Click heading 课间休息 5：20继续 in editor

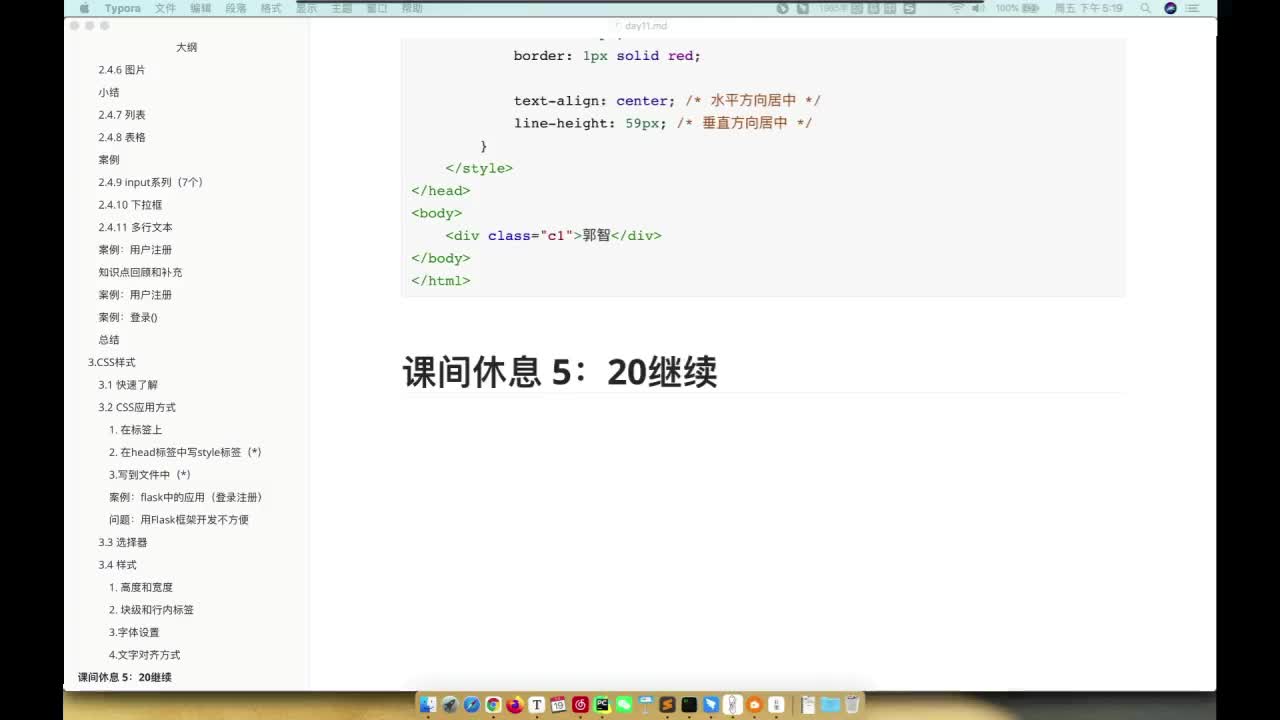pyautogui.click(x=560, y=372)
